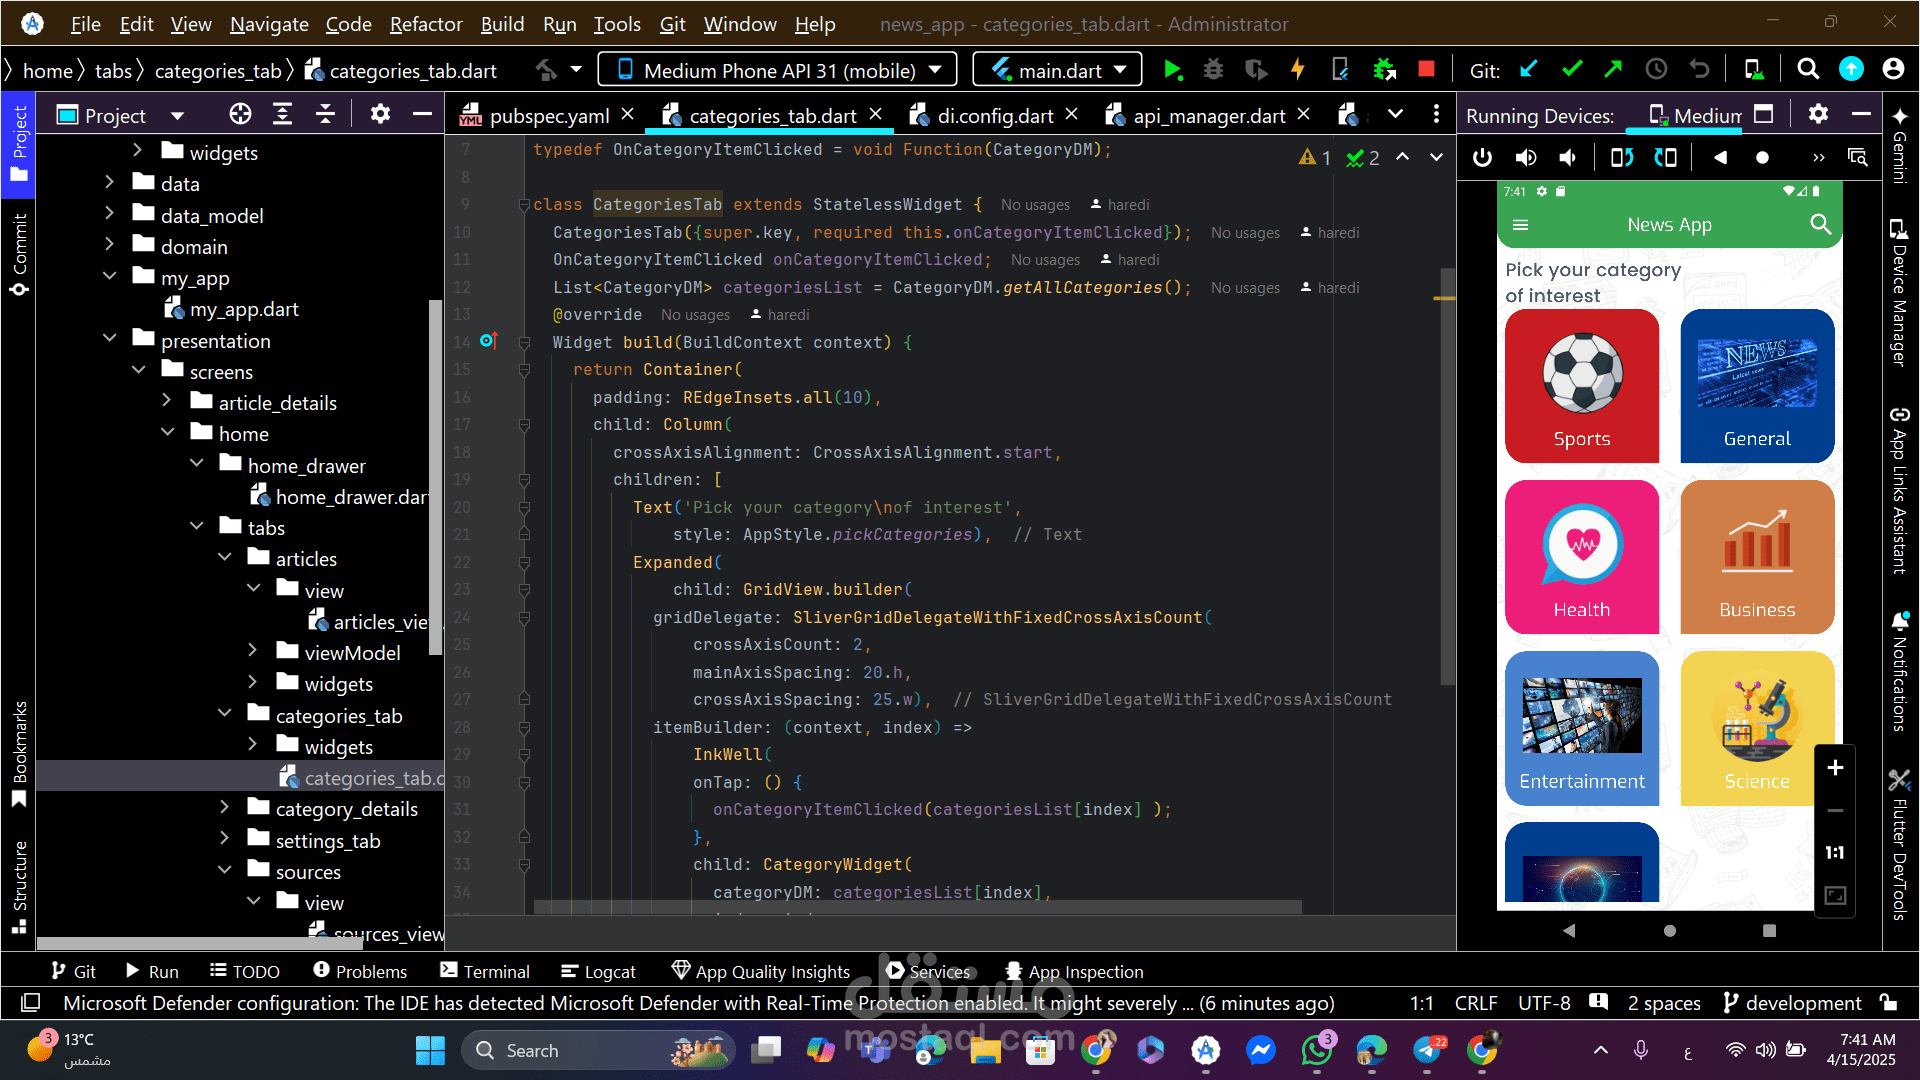
Task: Open Project panel settings gear
Action: point(380,114)
